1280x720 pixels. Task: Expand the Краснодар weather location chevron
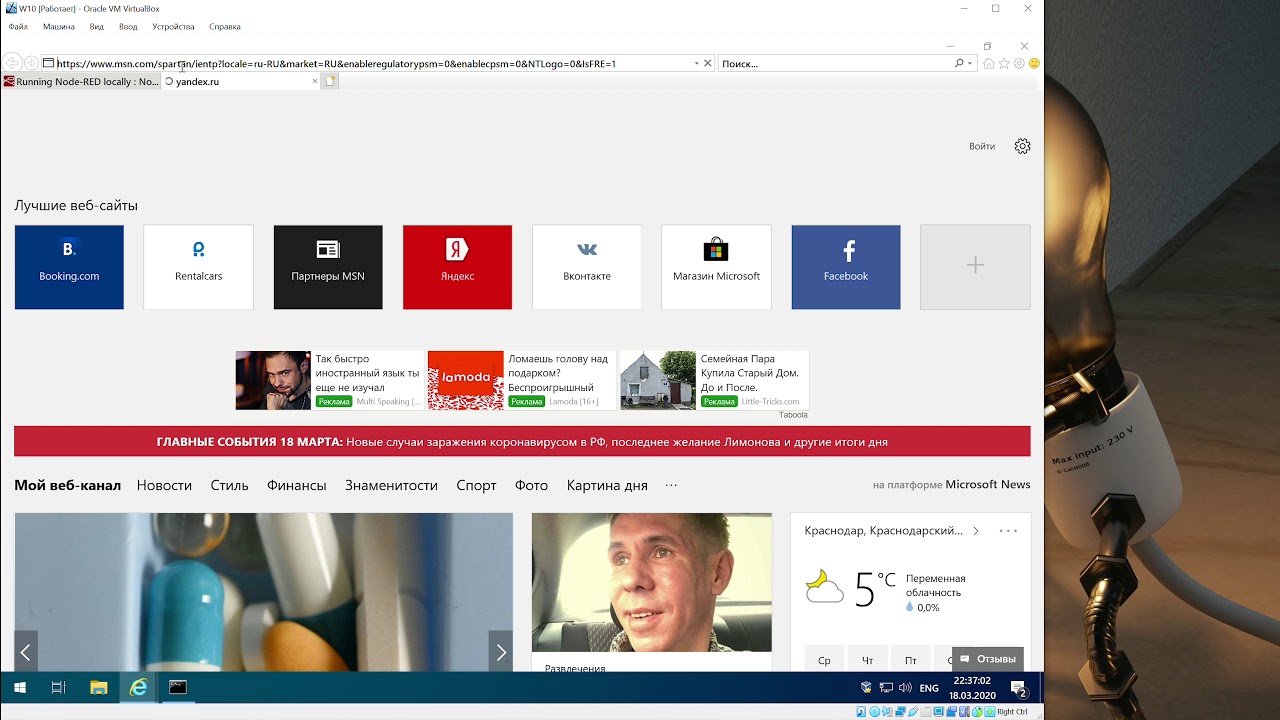976,531
